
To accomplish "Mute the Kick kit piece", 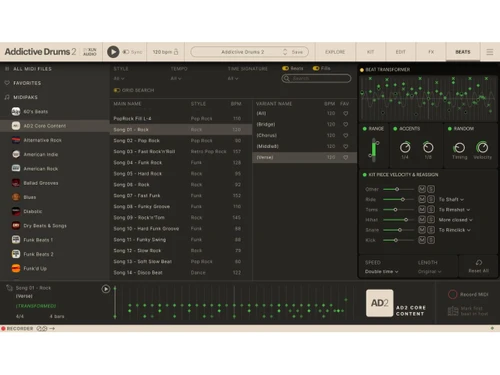I will pos(422,240).
